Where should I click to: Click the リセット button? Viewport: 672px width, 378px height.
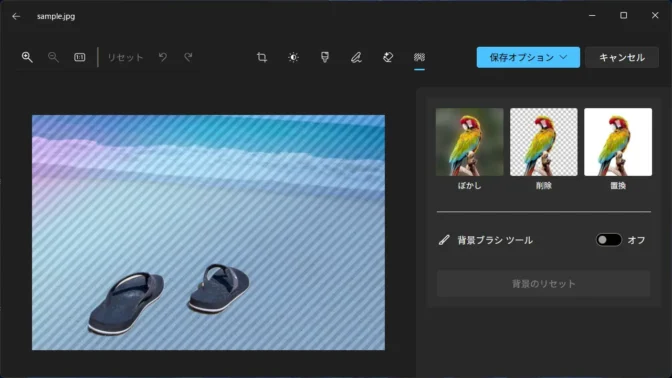coord(125,57)
